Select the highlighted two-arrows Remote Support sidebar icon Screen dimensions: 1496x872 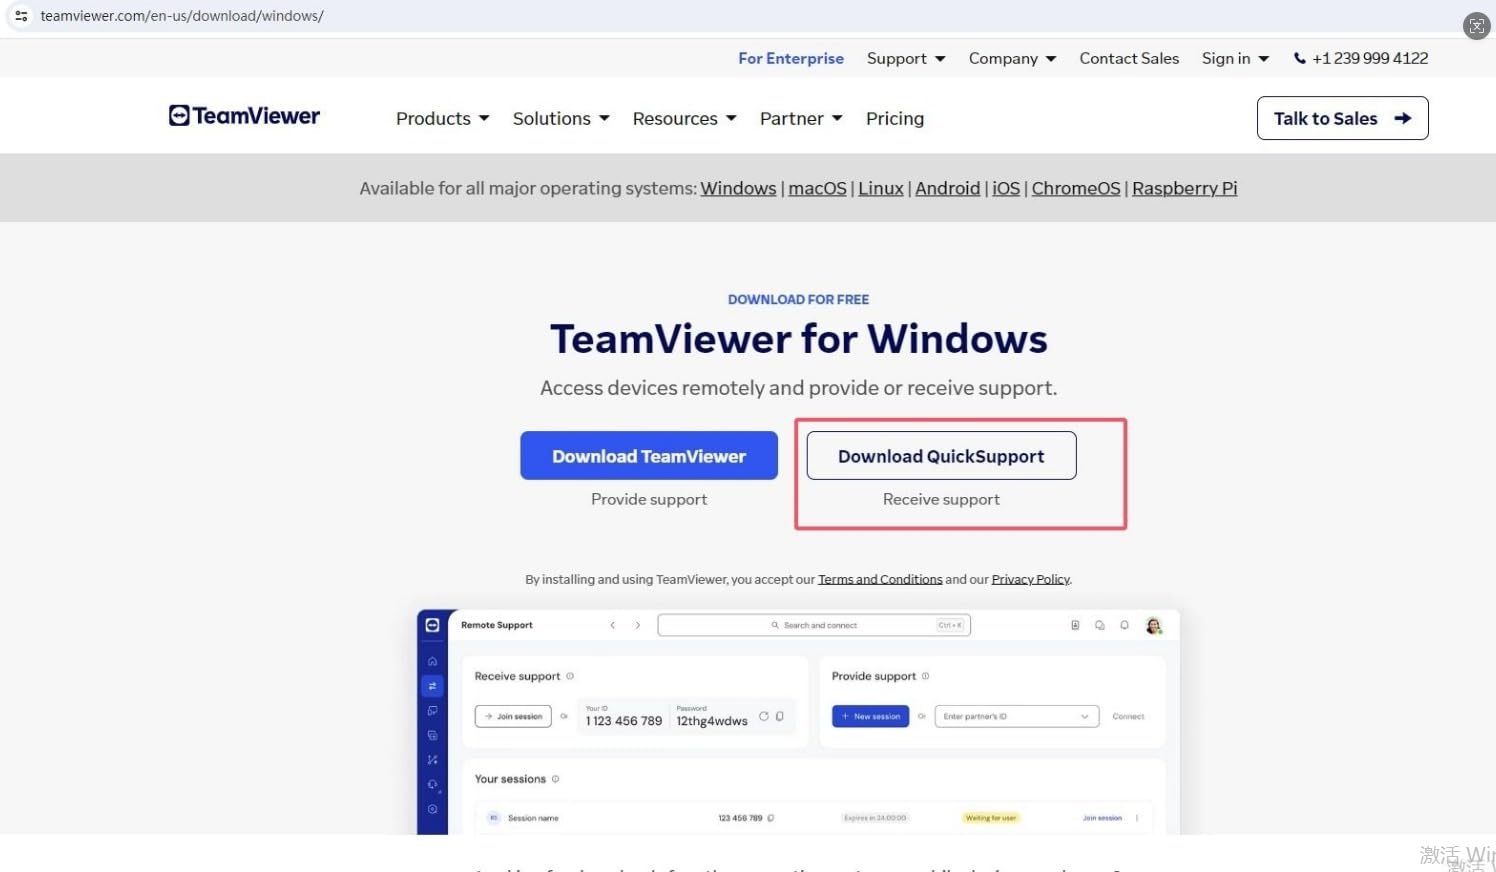click(432, 686)
